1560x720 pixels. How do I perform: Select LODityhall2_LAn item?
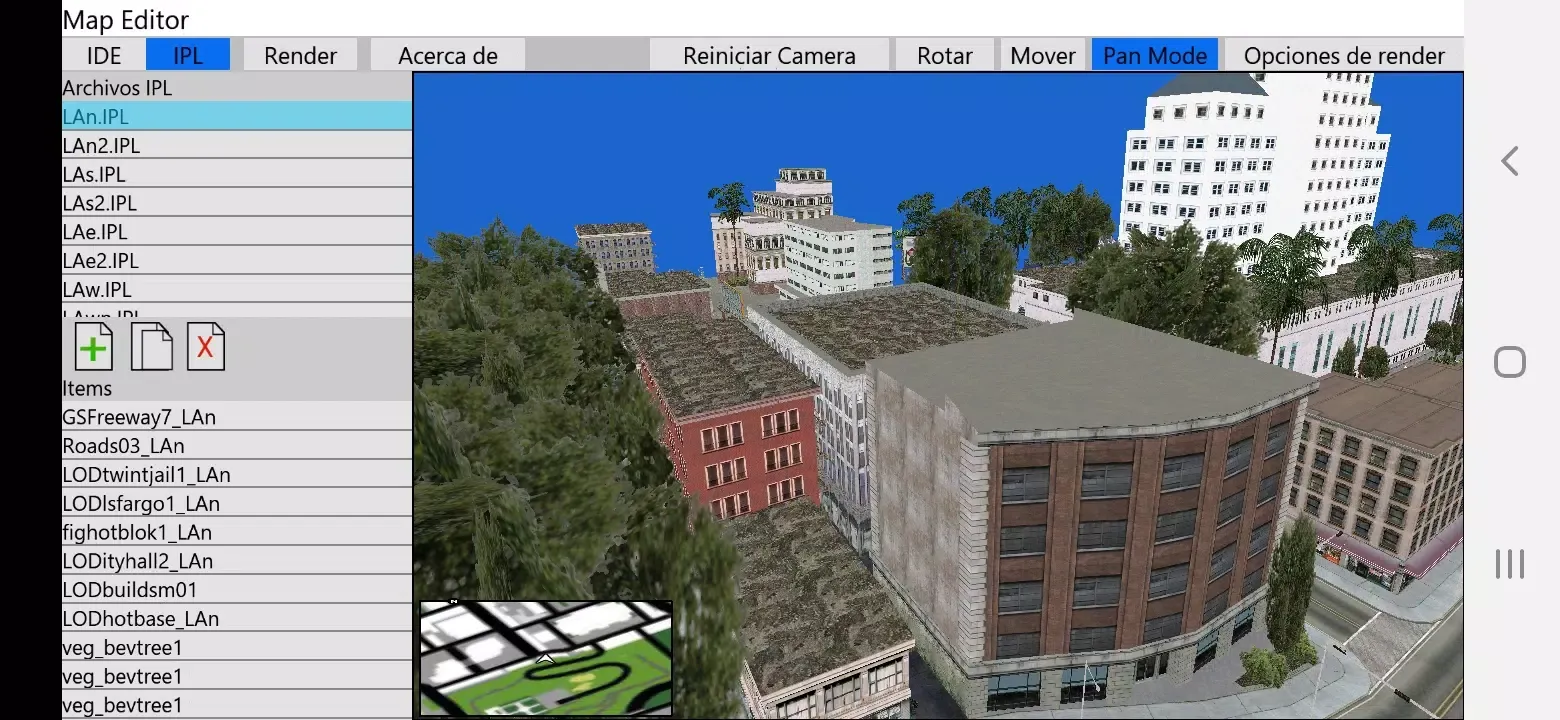[x=237, y=561]
